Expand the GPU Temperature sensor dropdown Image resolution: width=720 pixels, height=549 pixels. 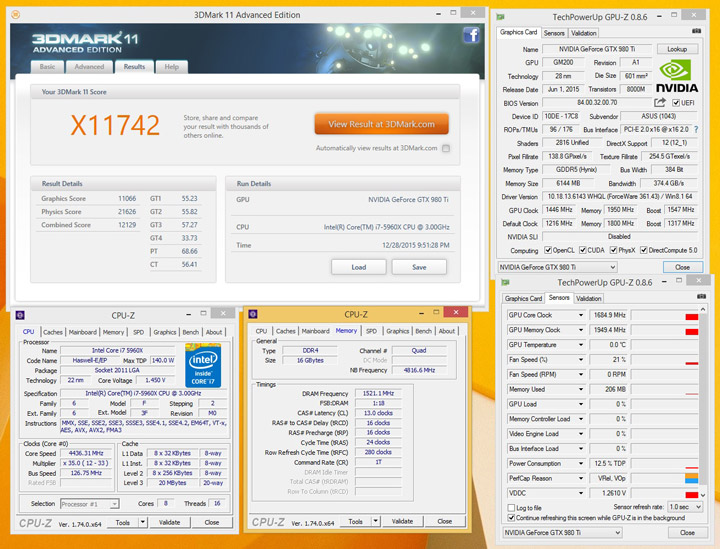pos(581,345)
